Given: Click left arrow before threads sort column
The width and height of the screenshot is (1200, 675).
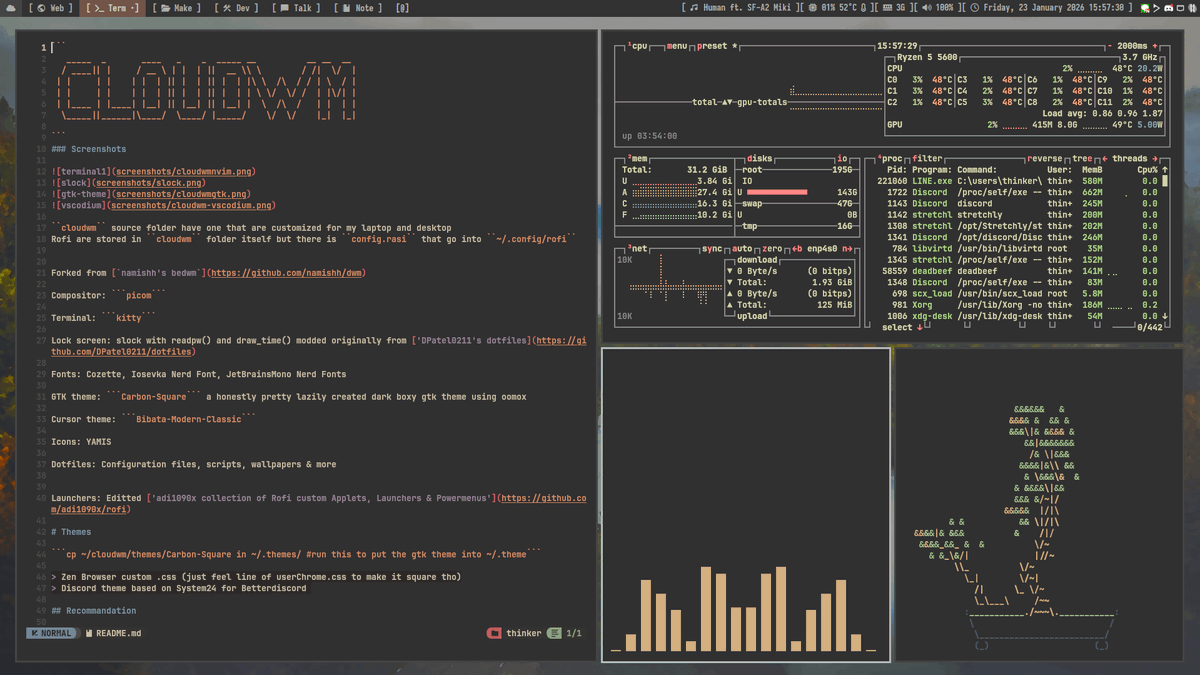Looking at the screenshot, I should click(x=1105, y=159).
